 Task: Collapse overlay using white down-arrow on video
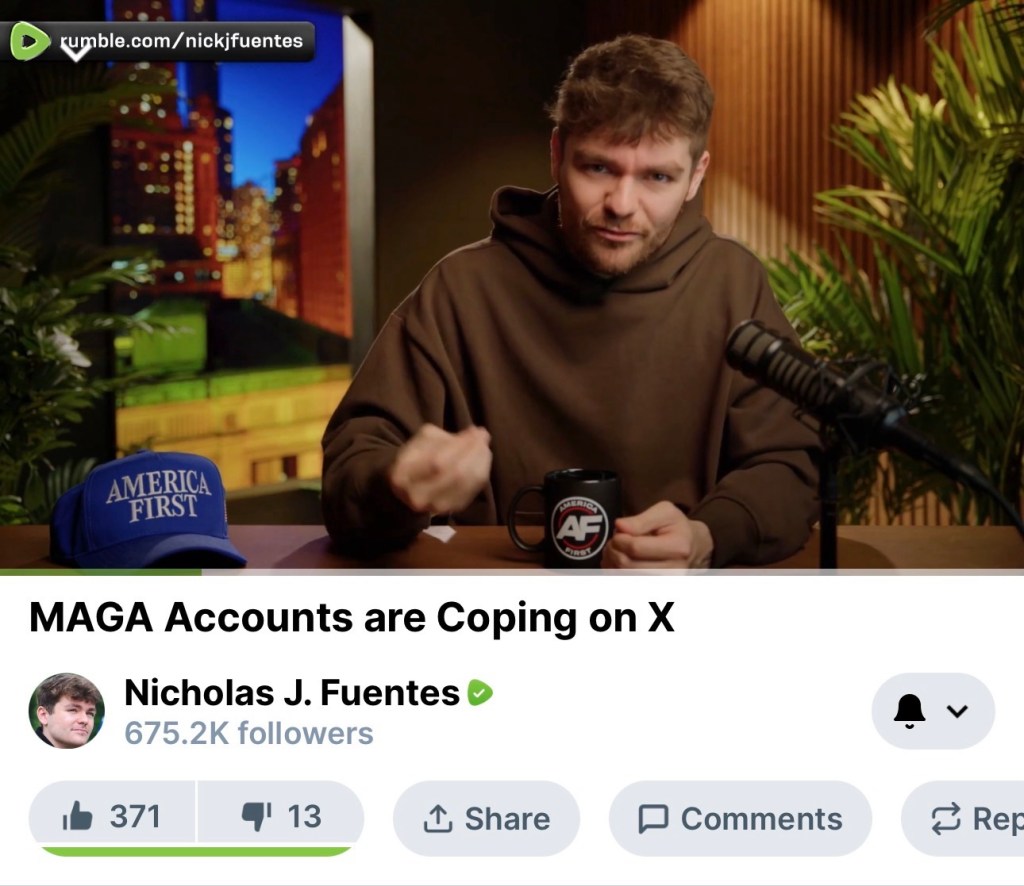pyautogui.click(x=76, y=52)
